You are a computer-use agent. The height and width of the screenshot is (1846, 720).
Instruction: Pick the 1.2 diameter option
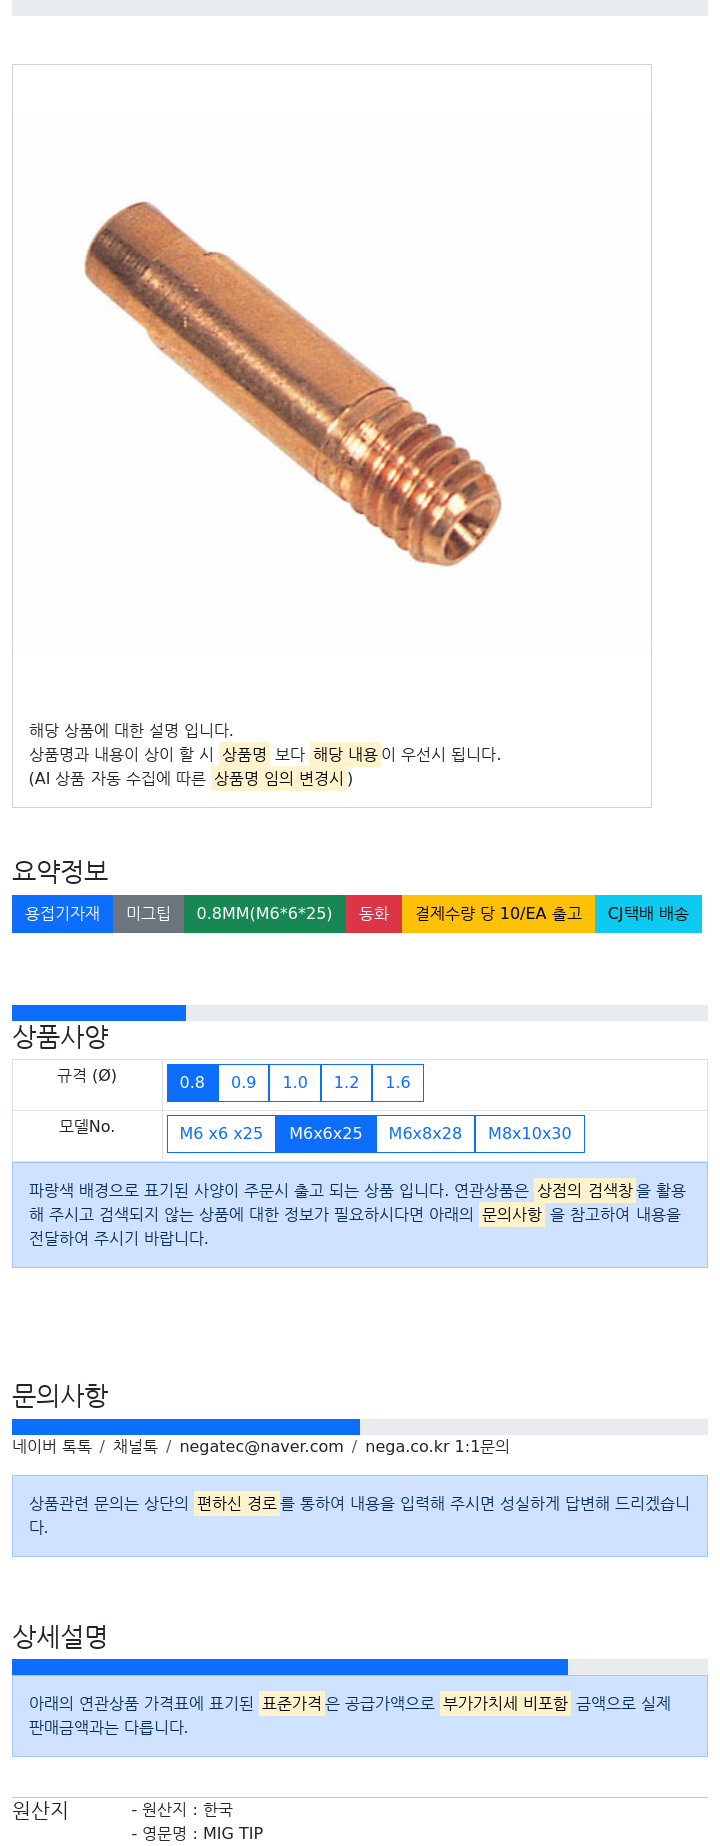[x=346, y=1083]
